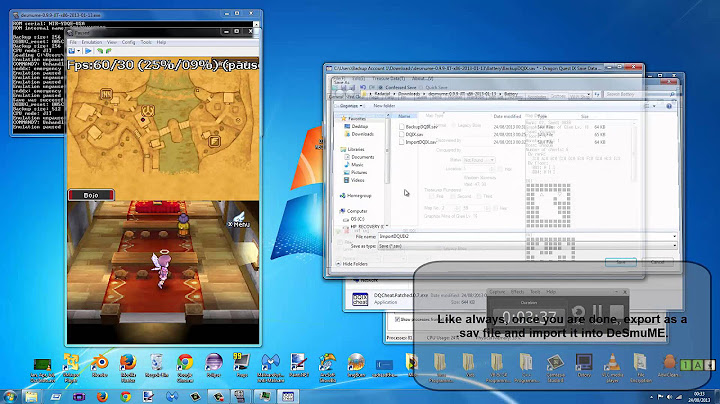Image resolution: width=720 pixels, height=404 pixels.
Task: Click the Windows Start button
Action: point(10,396)
